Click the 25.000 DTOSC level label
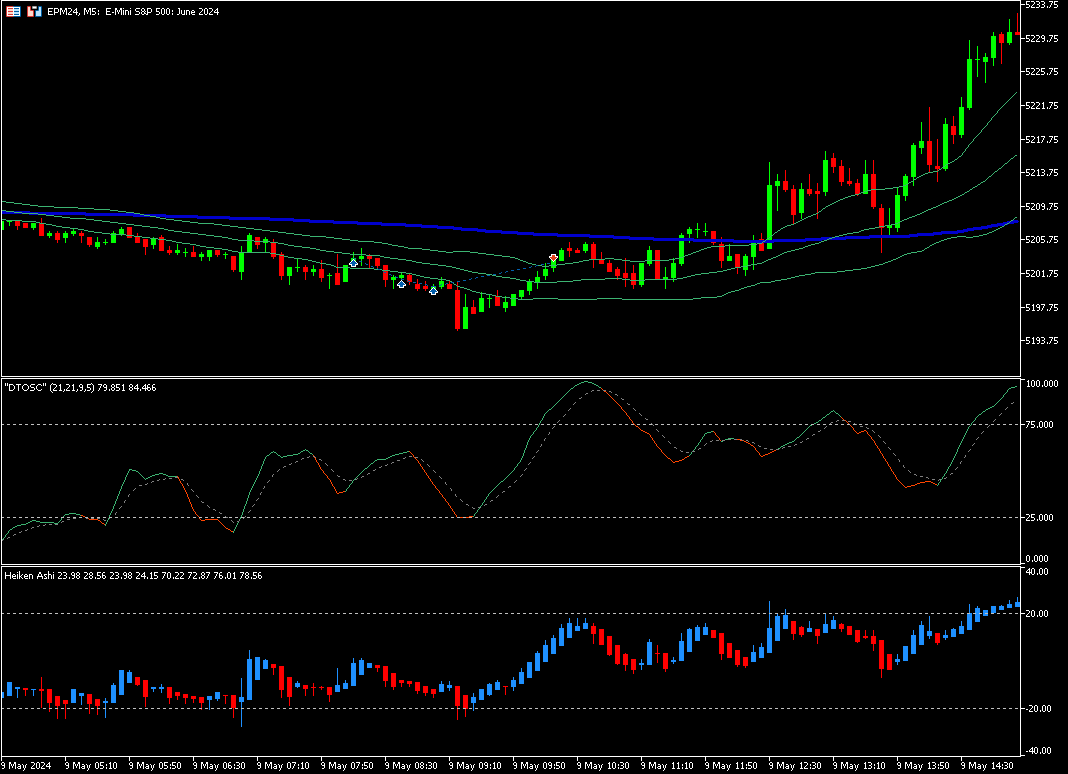1068x774 pixels. tap(1040, 518)
